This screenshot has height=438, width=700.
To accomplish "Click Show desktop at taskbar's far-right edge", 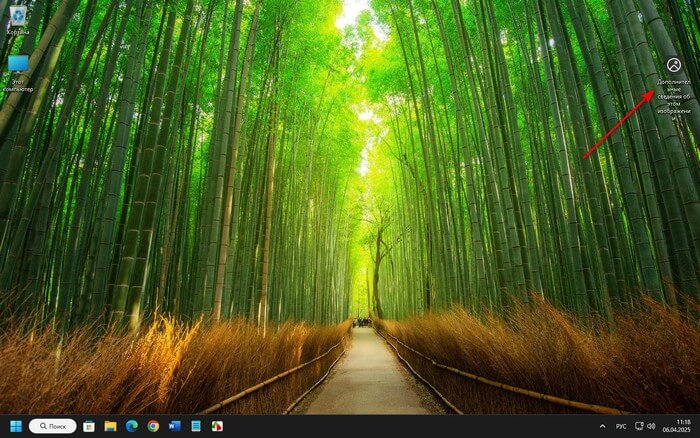I will (x=698, y=426).
